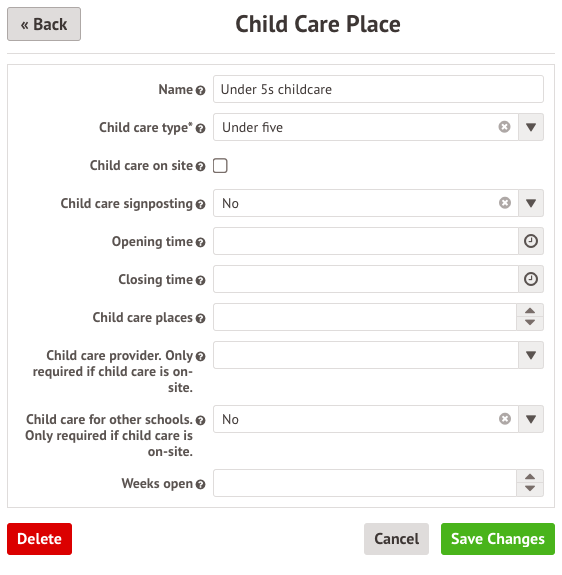Increase the Child care places value
This screenshot has width=562, height=575.
(530, 311)
